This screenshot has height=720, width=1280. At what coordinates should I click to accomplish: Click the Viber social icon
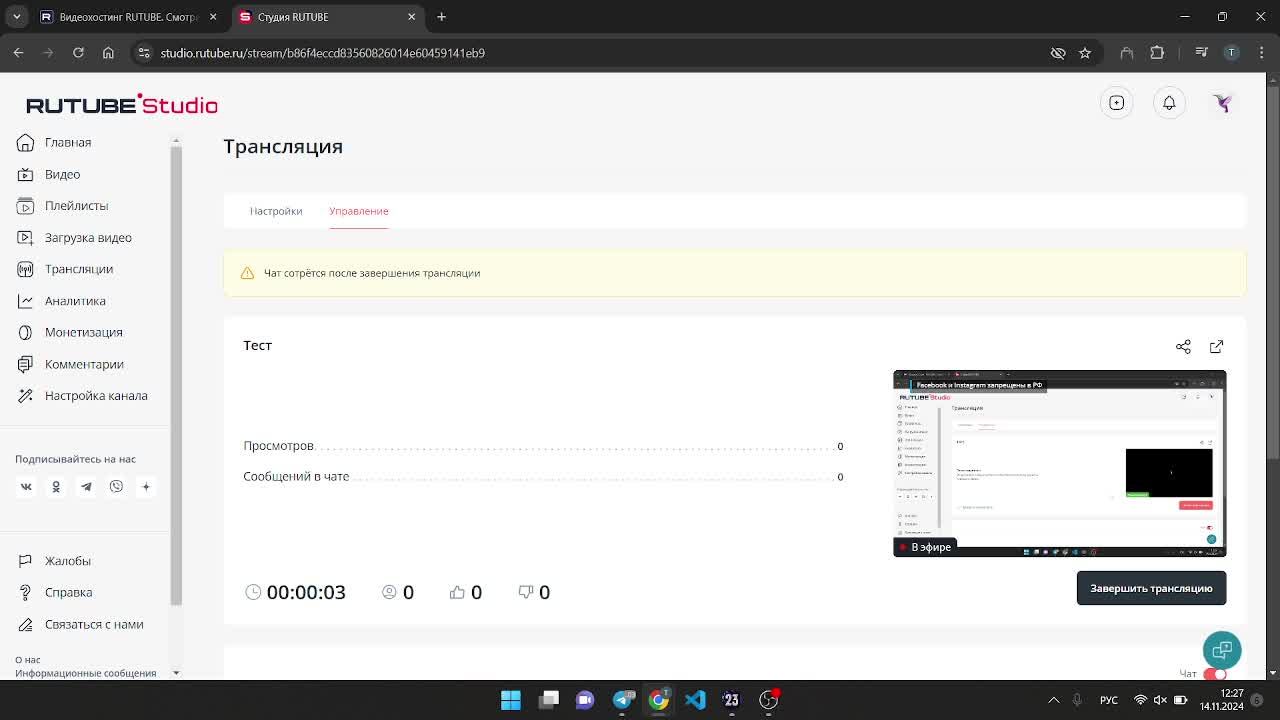[116, 487]
